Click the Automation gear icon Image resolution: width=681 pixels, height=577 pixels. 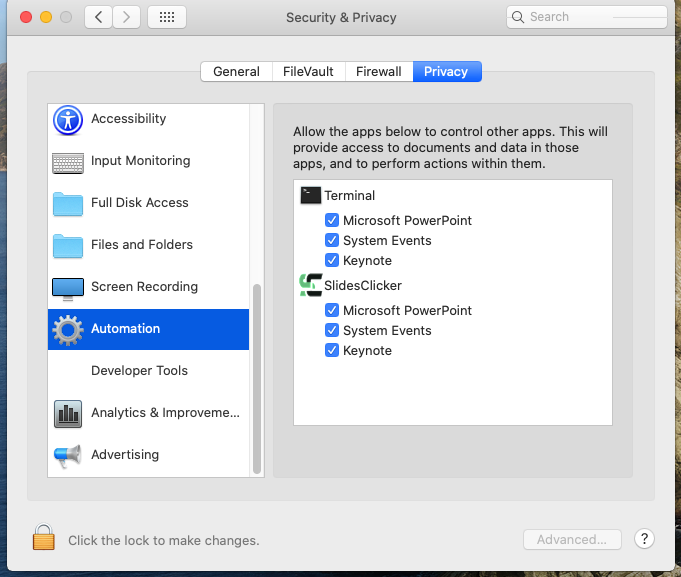[x=68, y=330]
